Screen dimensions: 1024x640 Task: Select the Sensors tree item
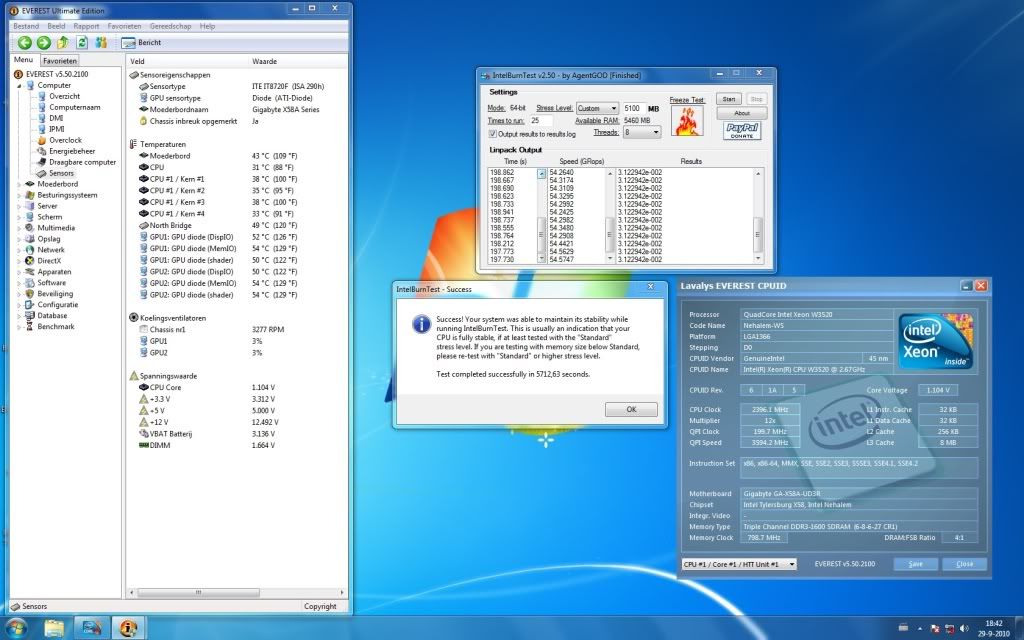(x=61, y=174)
